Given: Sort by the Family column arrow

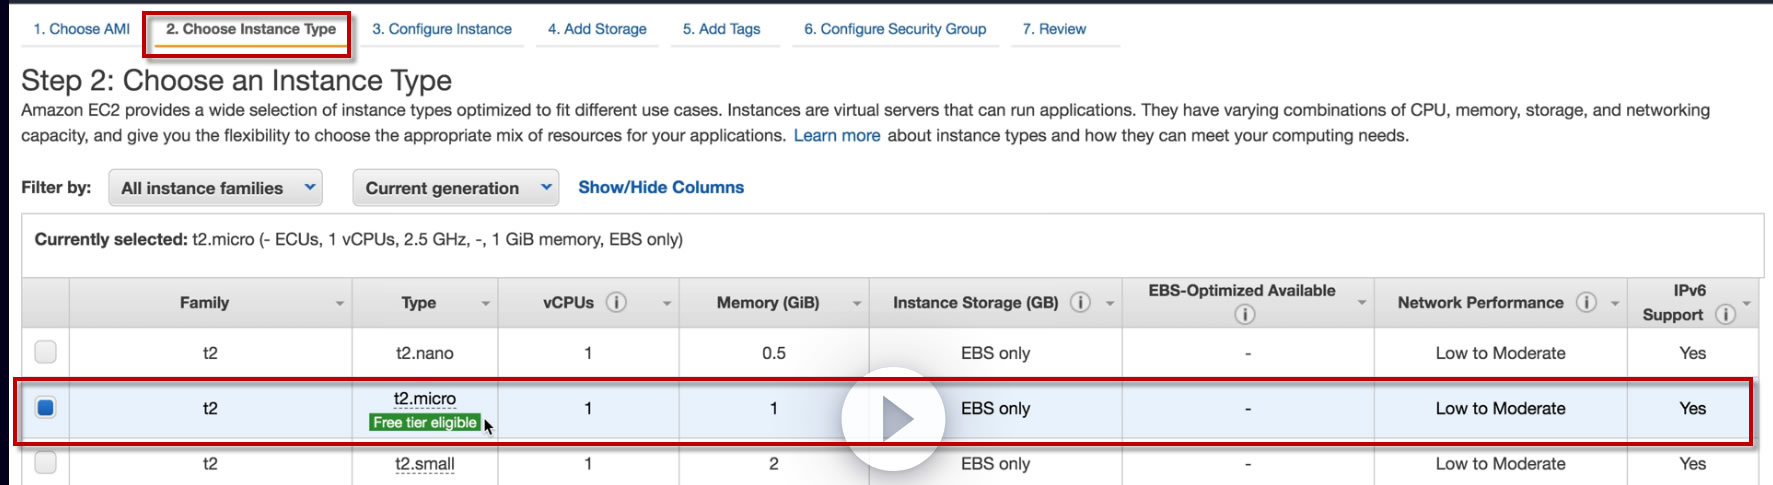Looking at the screenshot, I should (x=340, y=303).
